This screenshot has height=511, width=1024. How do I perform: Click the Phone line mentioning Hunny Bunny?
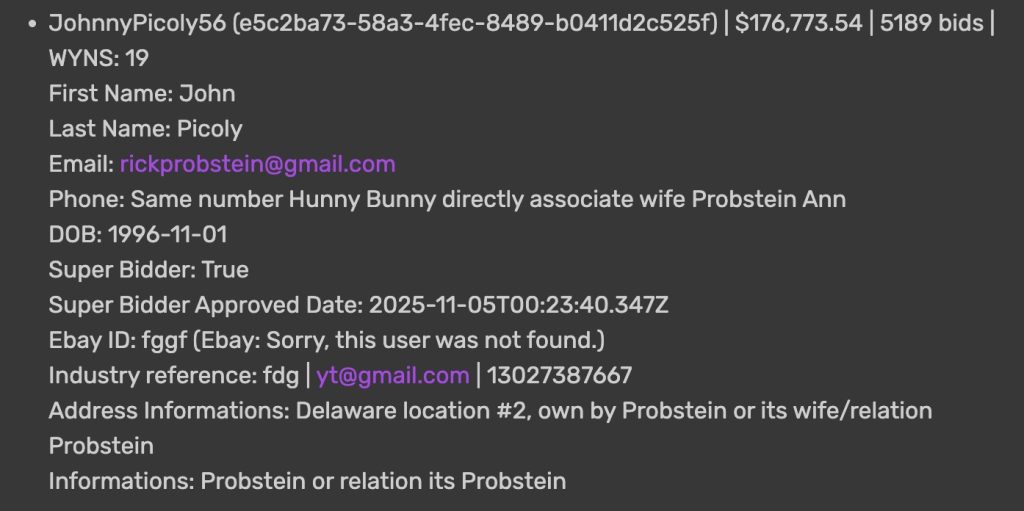[x=447, y=199]
